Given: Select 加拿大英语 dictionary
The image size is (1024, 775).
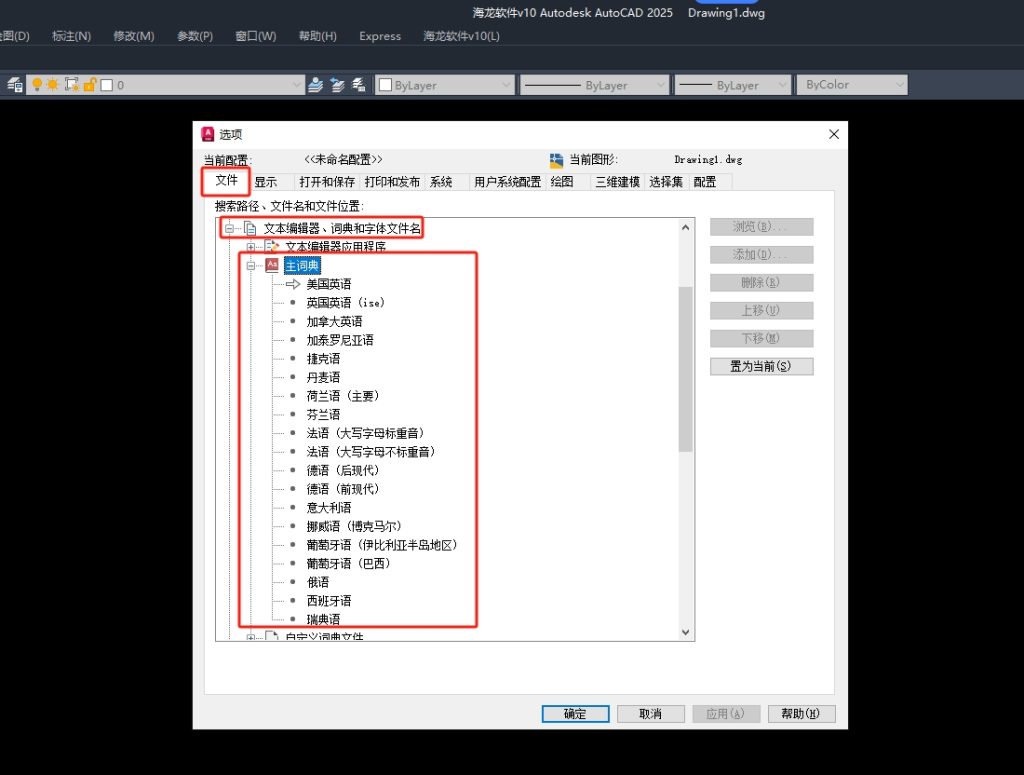Looking at the screenshot, I should 334,321.
